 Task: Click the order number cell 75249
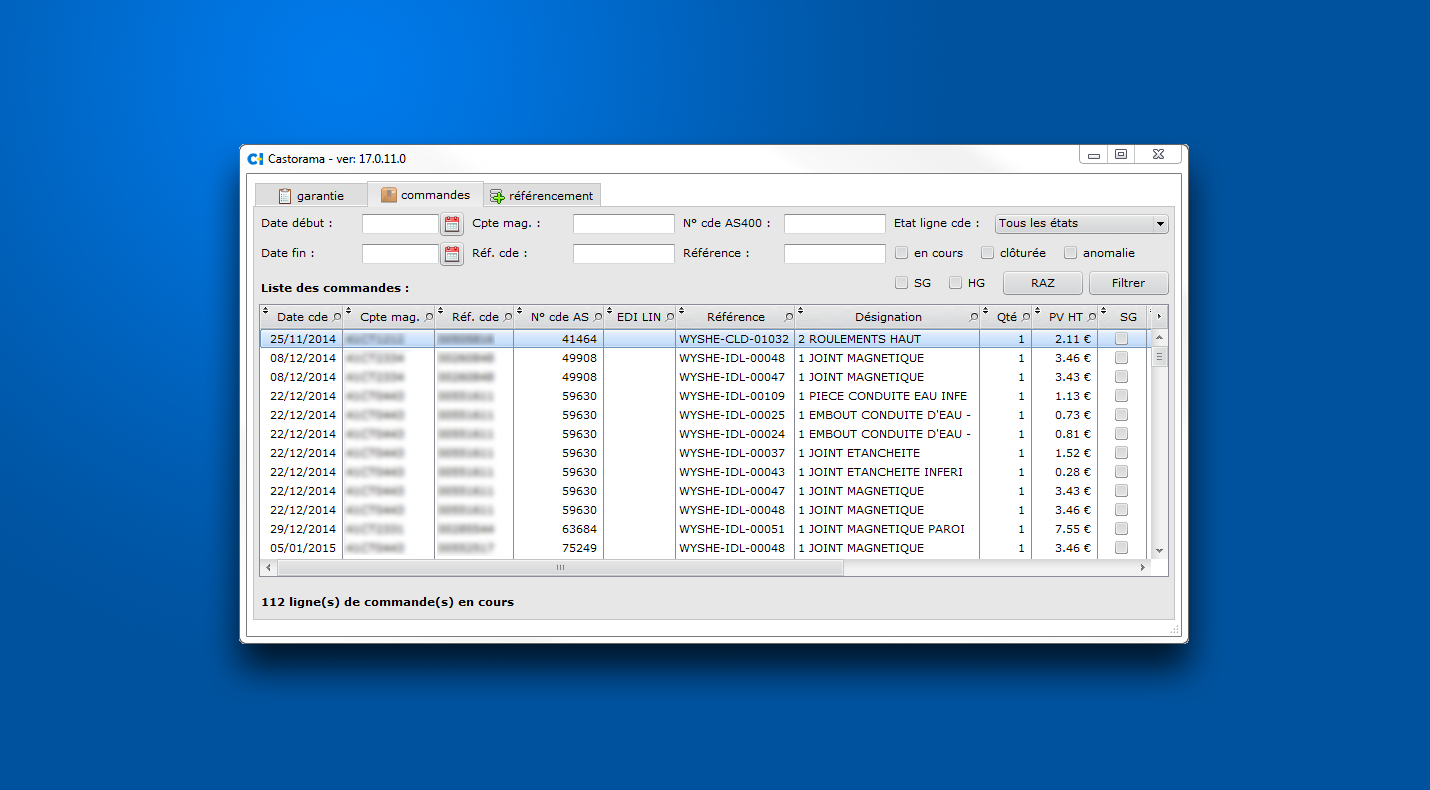click(559, 548)
